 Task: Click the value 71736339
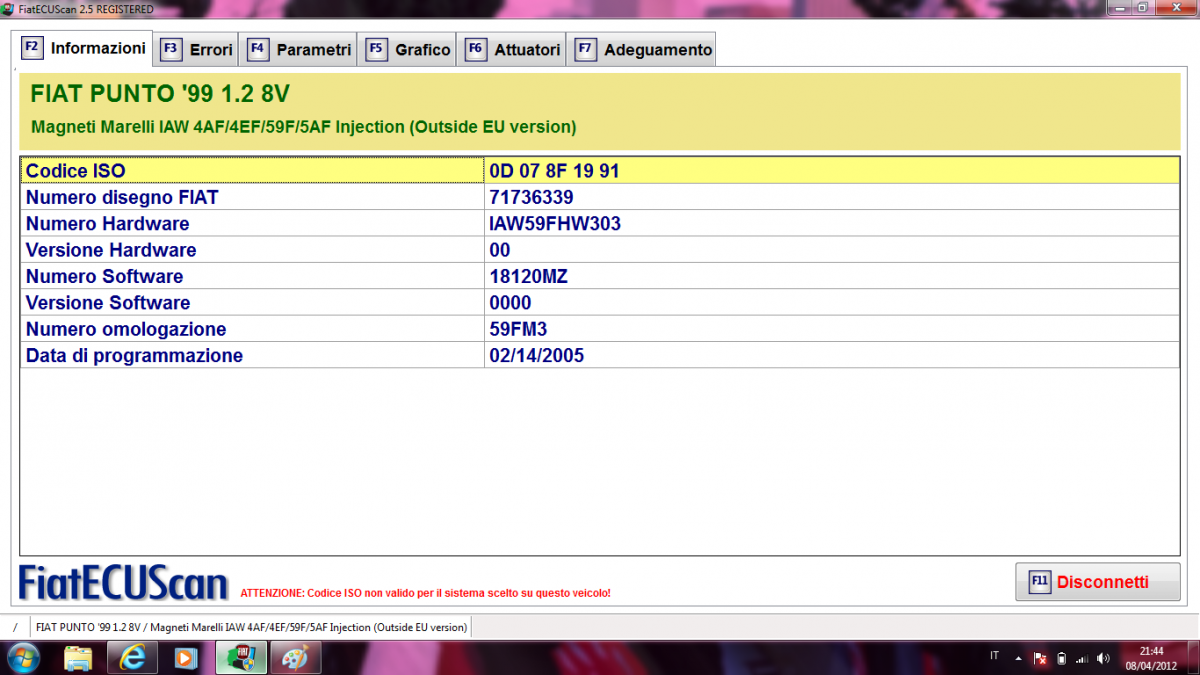[x=531, y=197]
